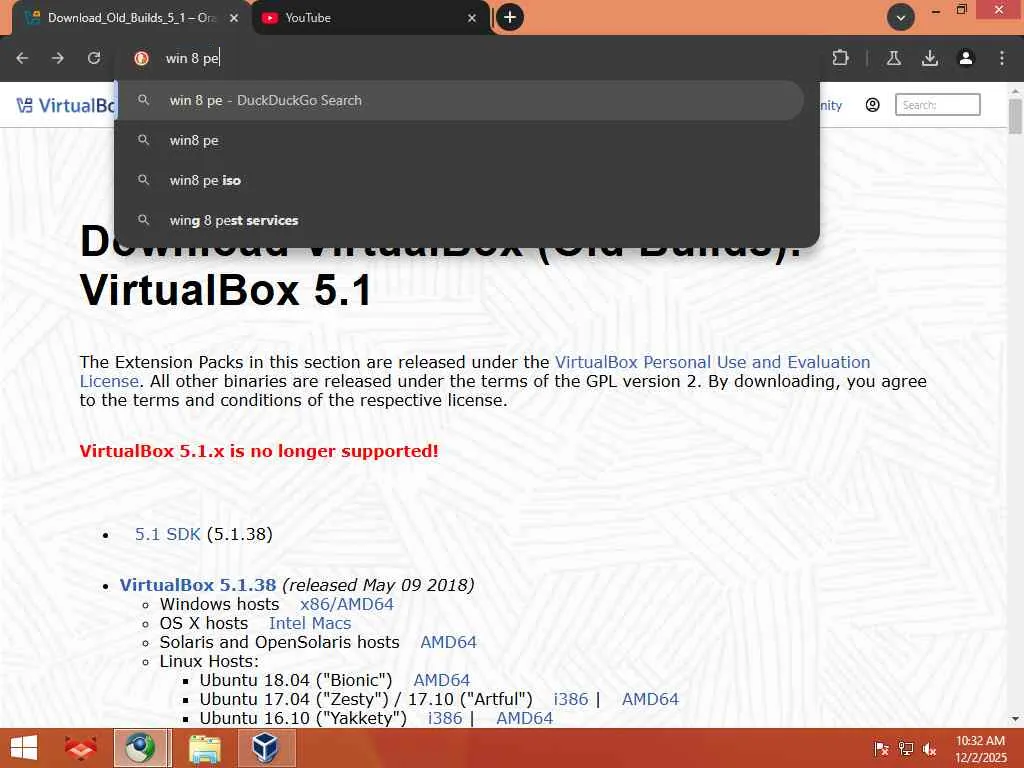The height and width of the screenshot is (768, 1024).
Task: Click the VirtualBox logo on the page
Action: [x=65, y=105]
